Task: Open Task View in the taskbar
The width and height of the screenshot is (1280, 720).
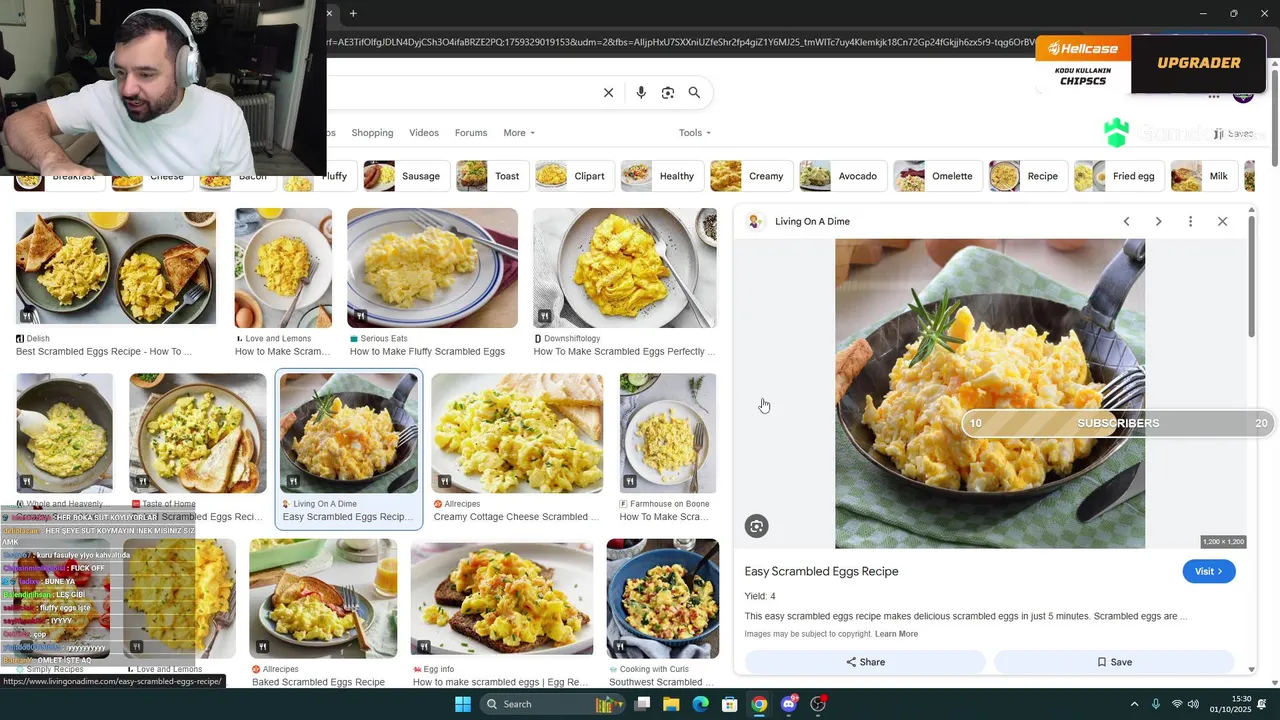Action: [643, 704]
